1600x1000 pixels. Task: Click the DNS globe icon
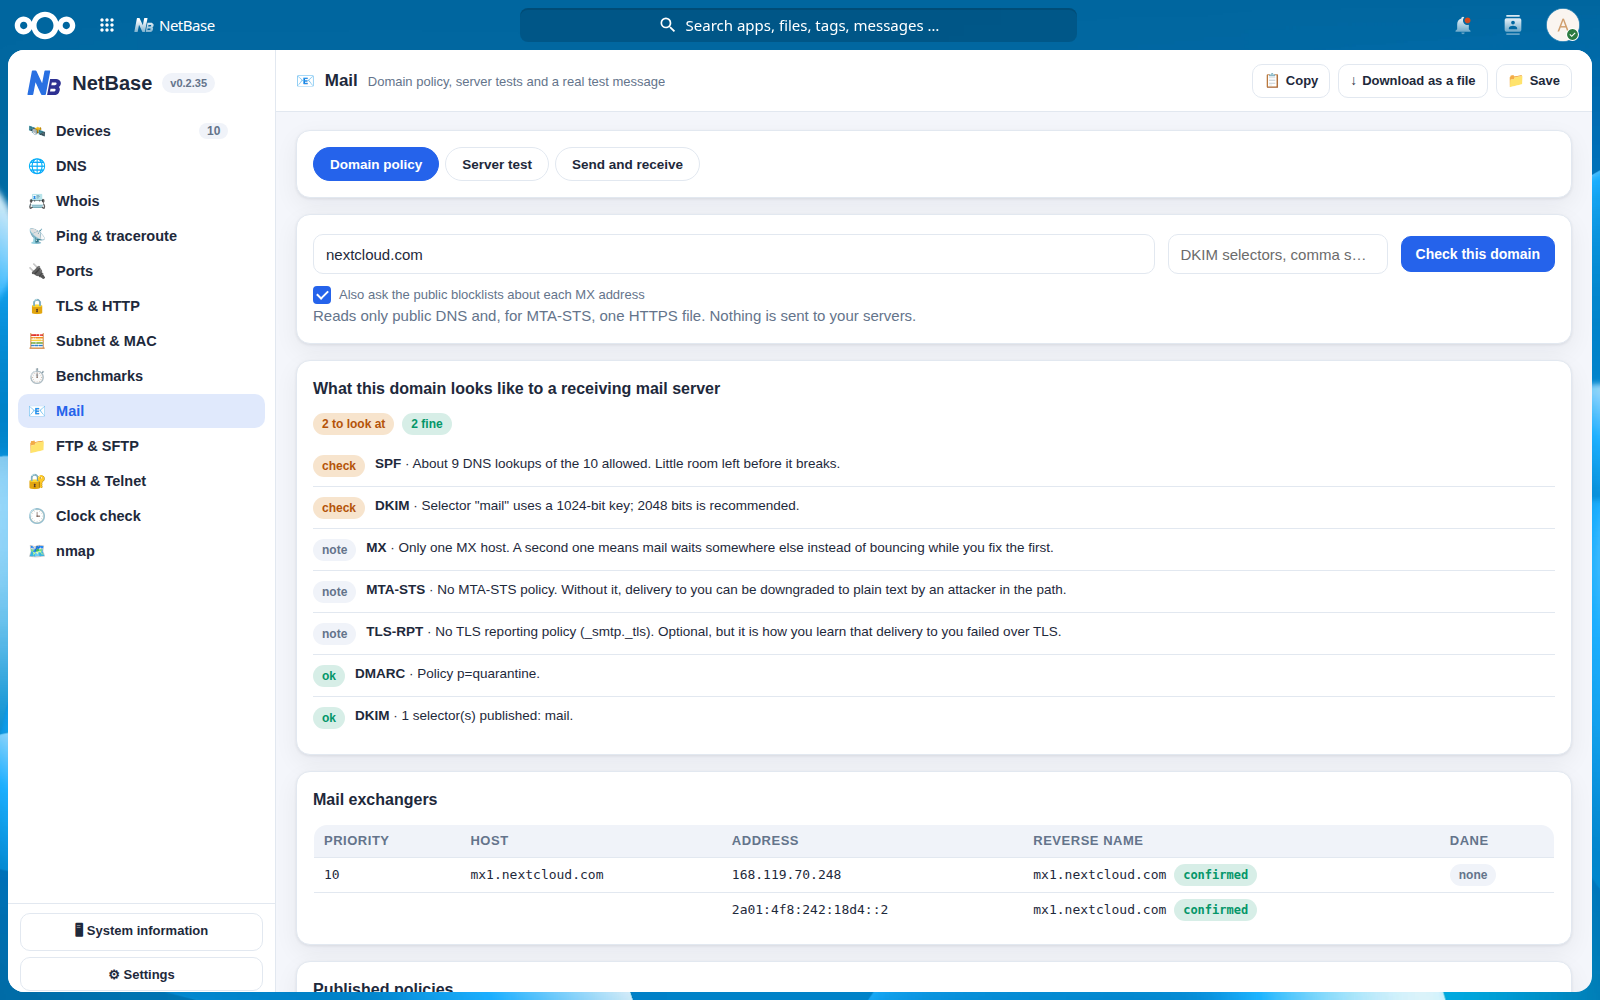click(37, 166)
